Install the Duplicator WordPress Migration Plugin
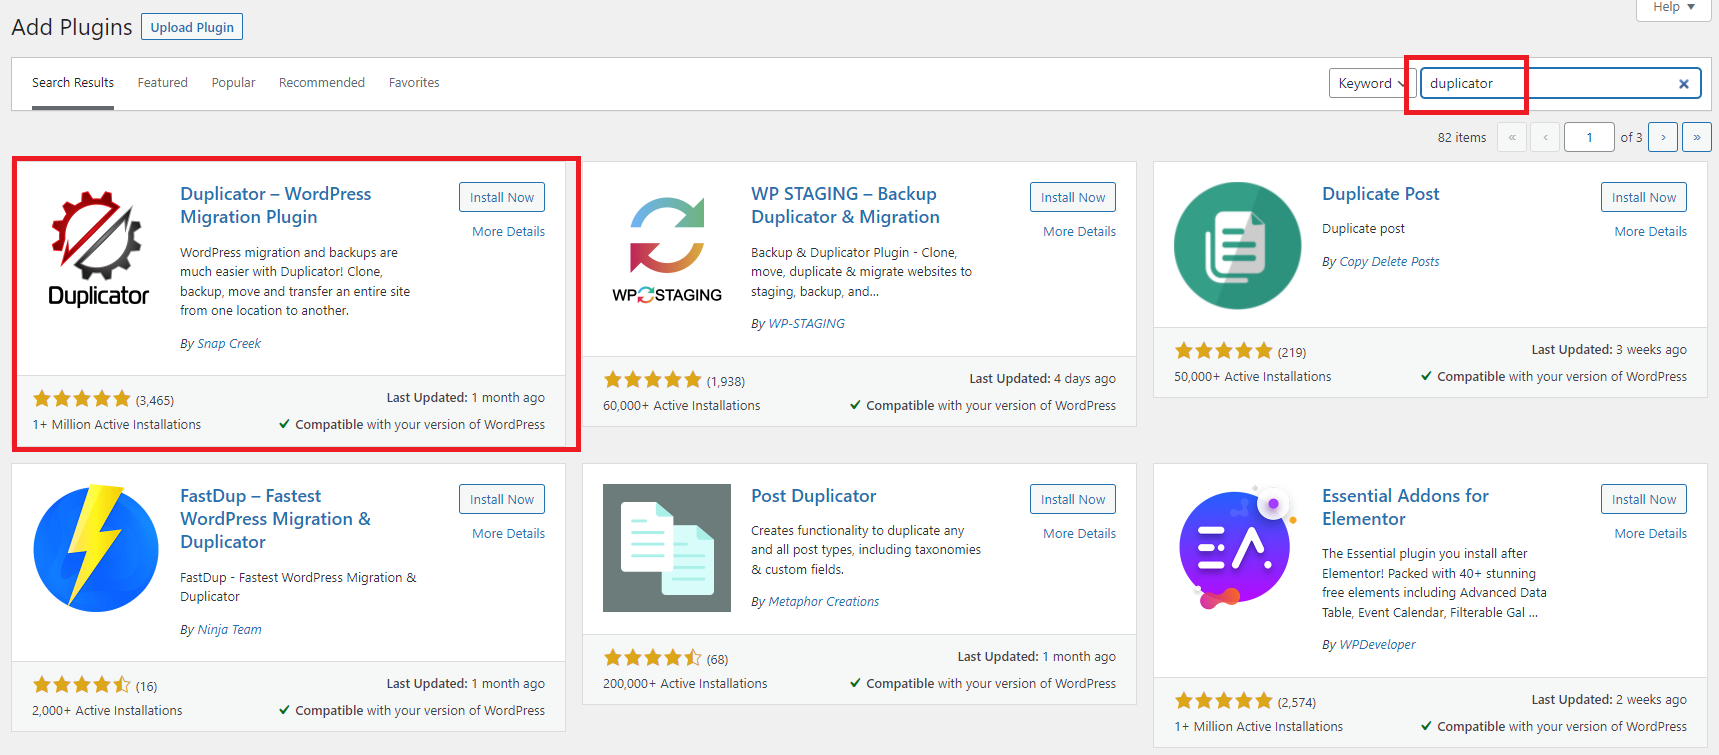 click(502, 197)
